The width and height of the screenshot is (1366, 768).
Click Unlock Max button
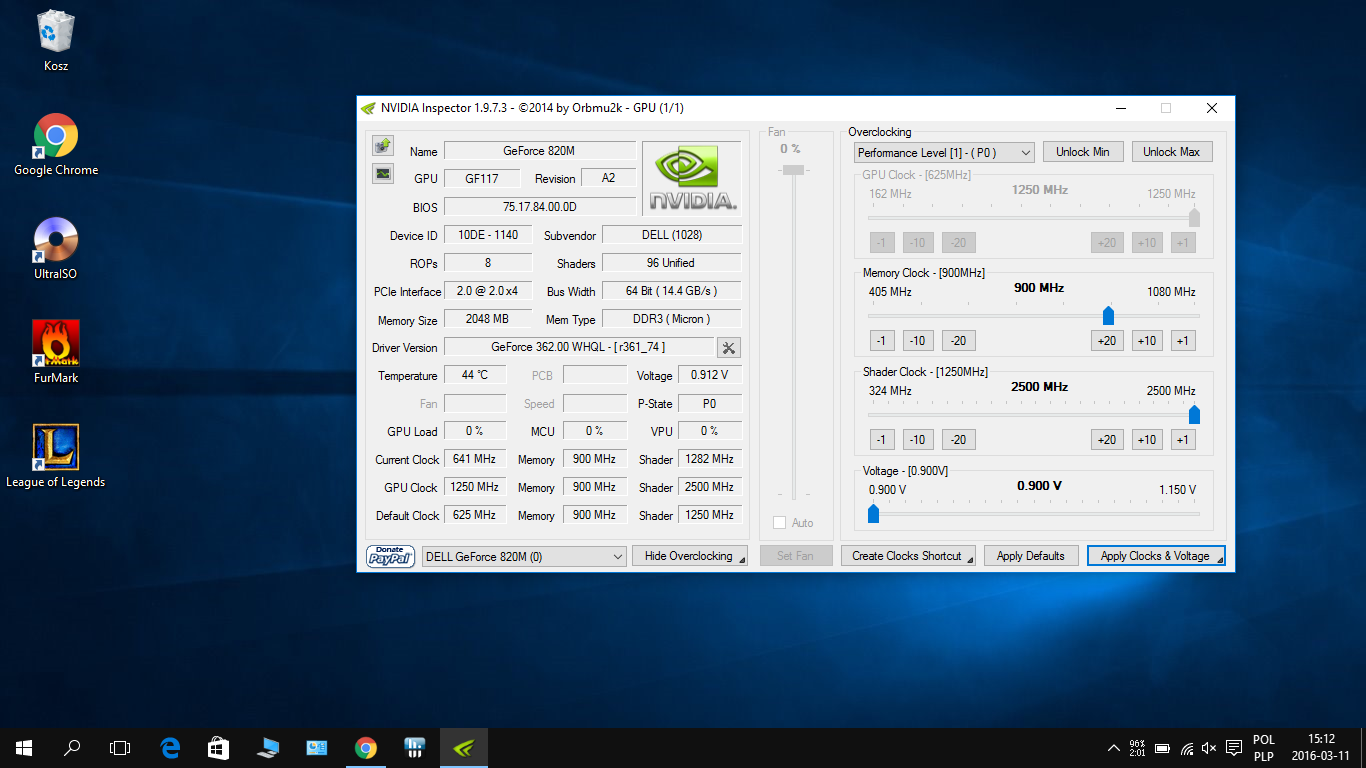[1172, 152]
